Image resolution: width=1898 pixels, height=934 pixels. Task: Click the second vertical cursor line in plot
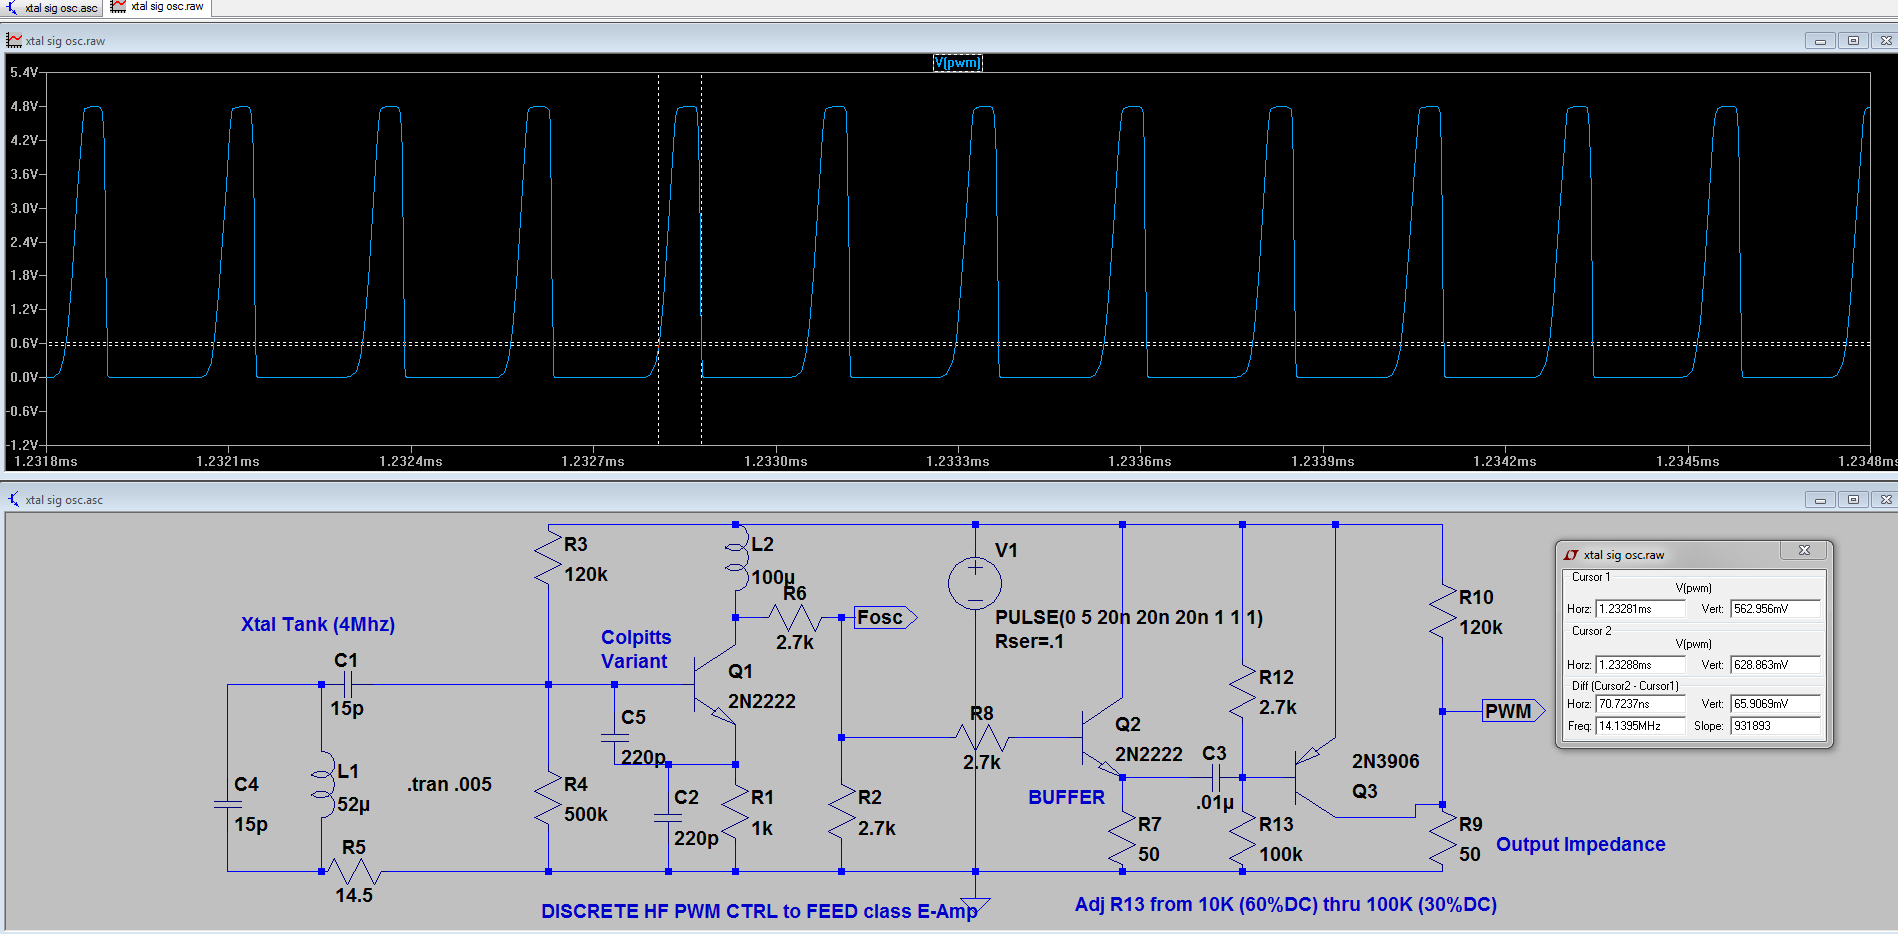pos(701,260)
